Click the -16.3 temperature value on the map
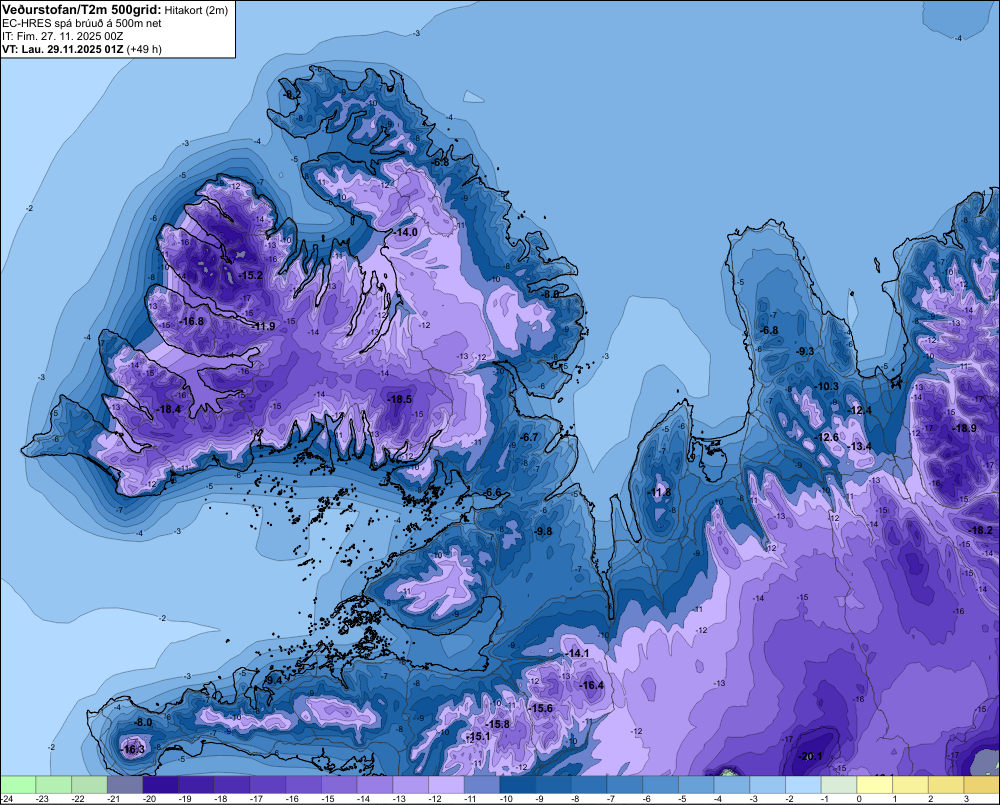Viewport: 1000px width, 805px height. pyautogui.click(x=133, y=750)
